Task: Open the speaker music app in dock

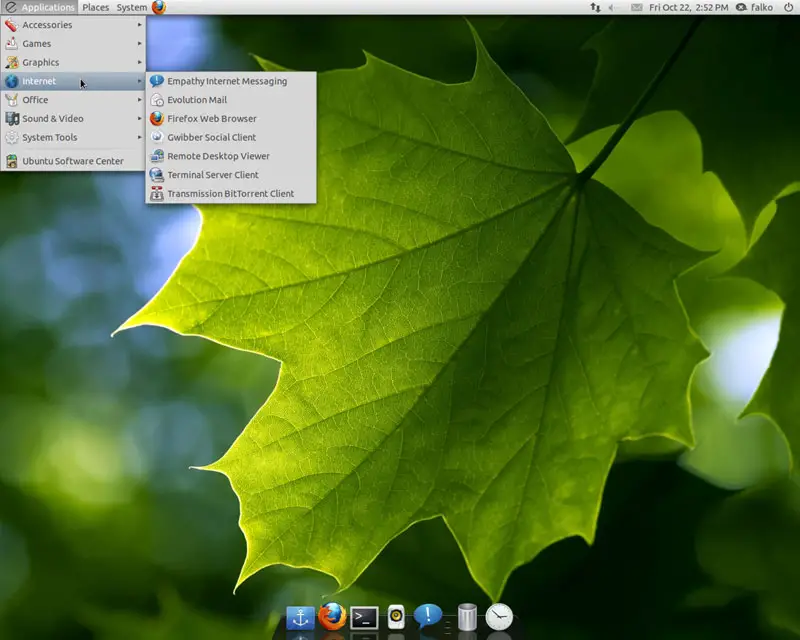Action: pos(396,617)
